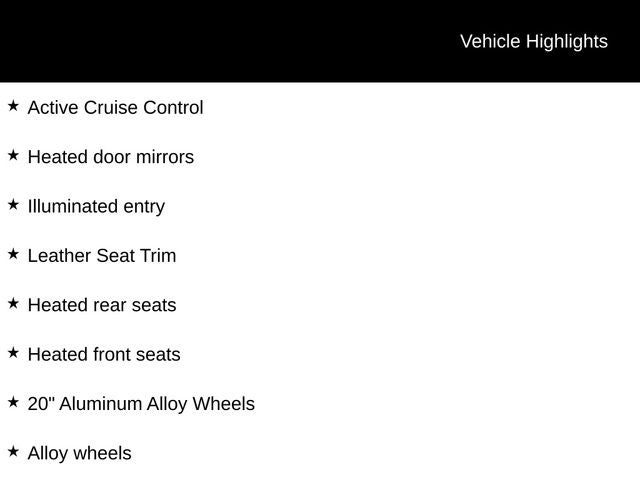Click the Heated rear seats text

tap(102, 305)
